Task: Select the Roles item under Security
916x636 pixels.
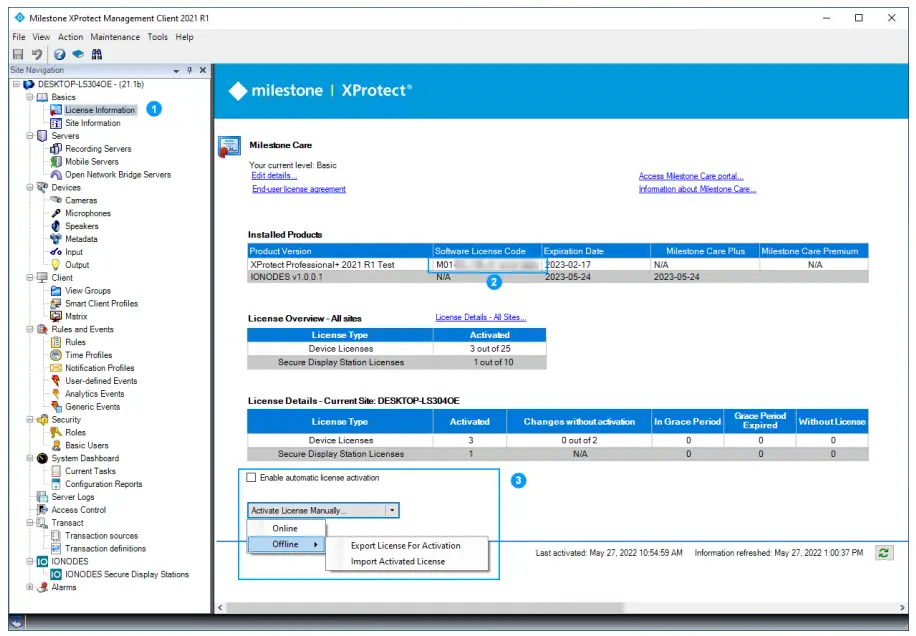Action: click(75, 433)
